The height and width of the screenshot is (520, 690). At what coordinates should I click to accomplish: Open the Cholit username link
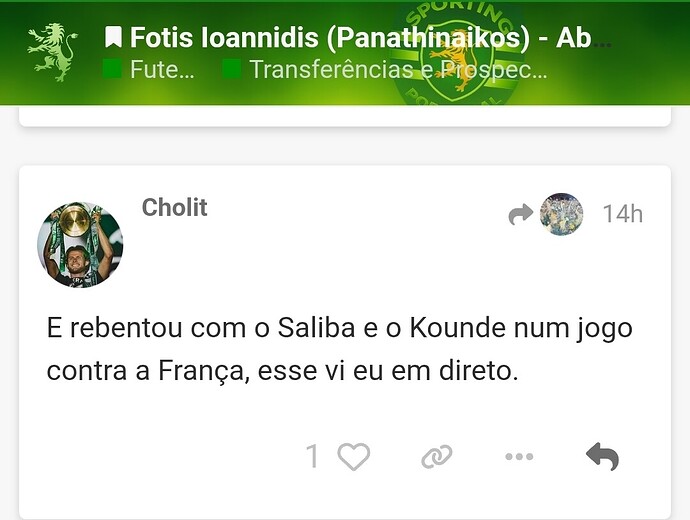174,207
